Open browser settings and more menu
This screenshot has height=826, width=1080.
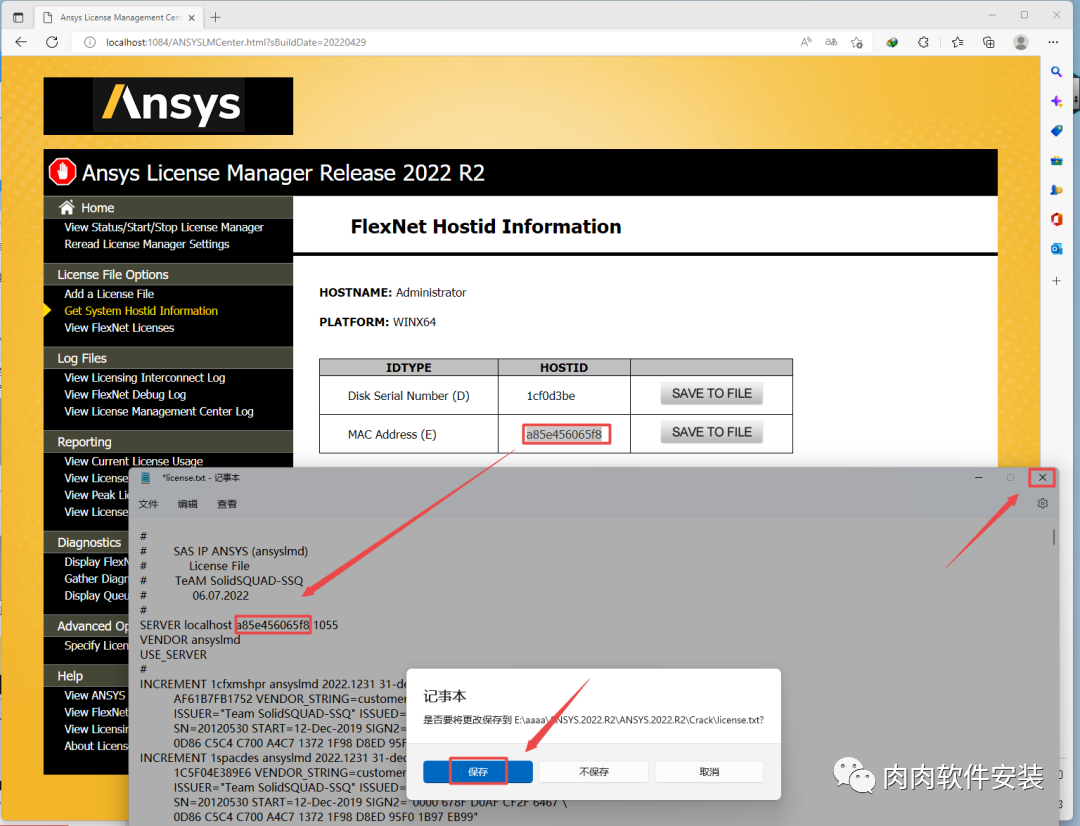pyautogui.click(x=1053, y=42)
